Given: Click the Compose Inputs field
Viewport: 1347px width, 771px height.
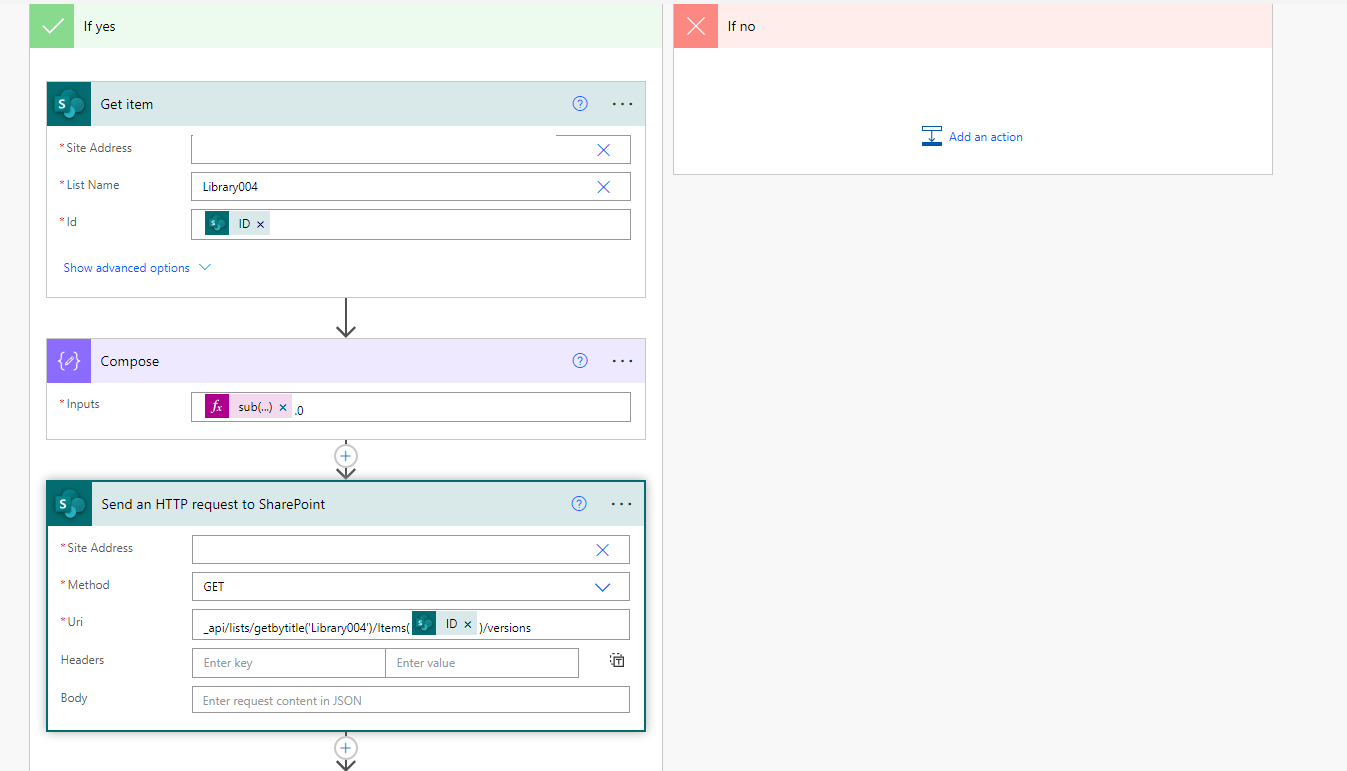Looking at the screenshot, I should [x=411, y=407].
